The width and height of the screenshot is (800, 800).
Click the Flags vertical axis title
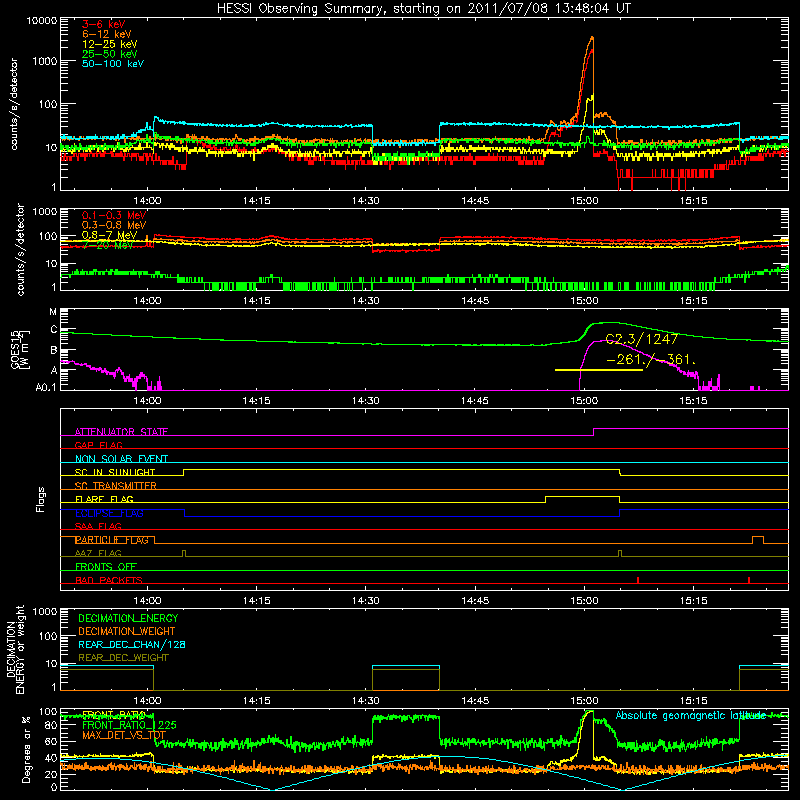[x=41, y=499]
